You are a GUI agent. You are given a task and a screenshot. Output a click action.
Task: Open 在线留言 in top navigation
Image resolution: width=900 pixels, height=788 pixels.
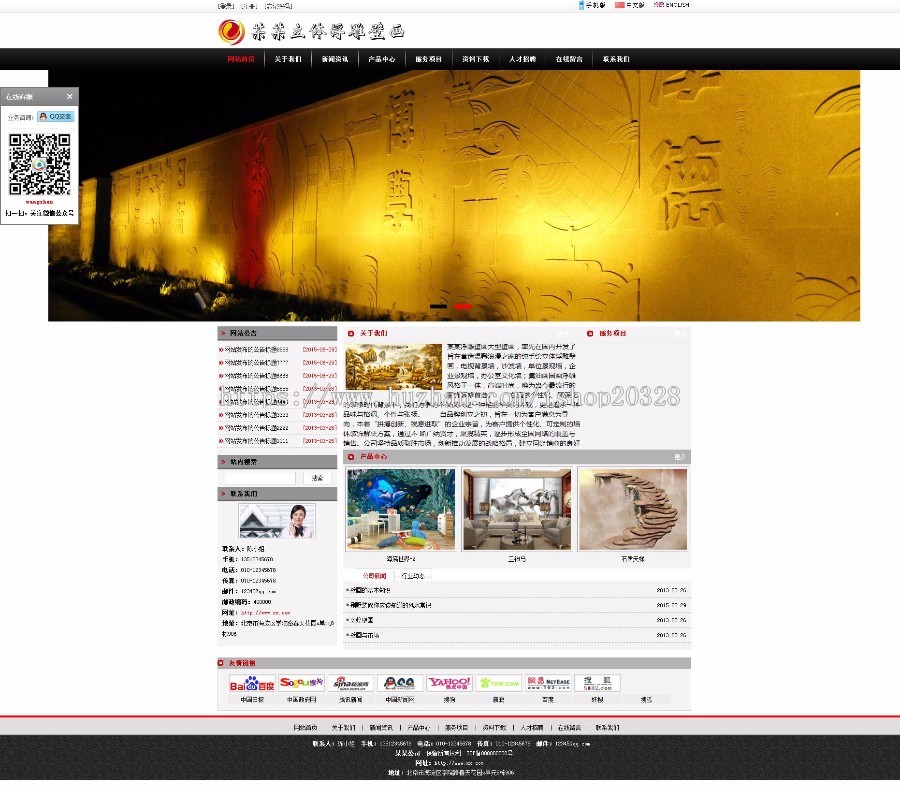coord(569,59)
